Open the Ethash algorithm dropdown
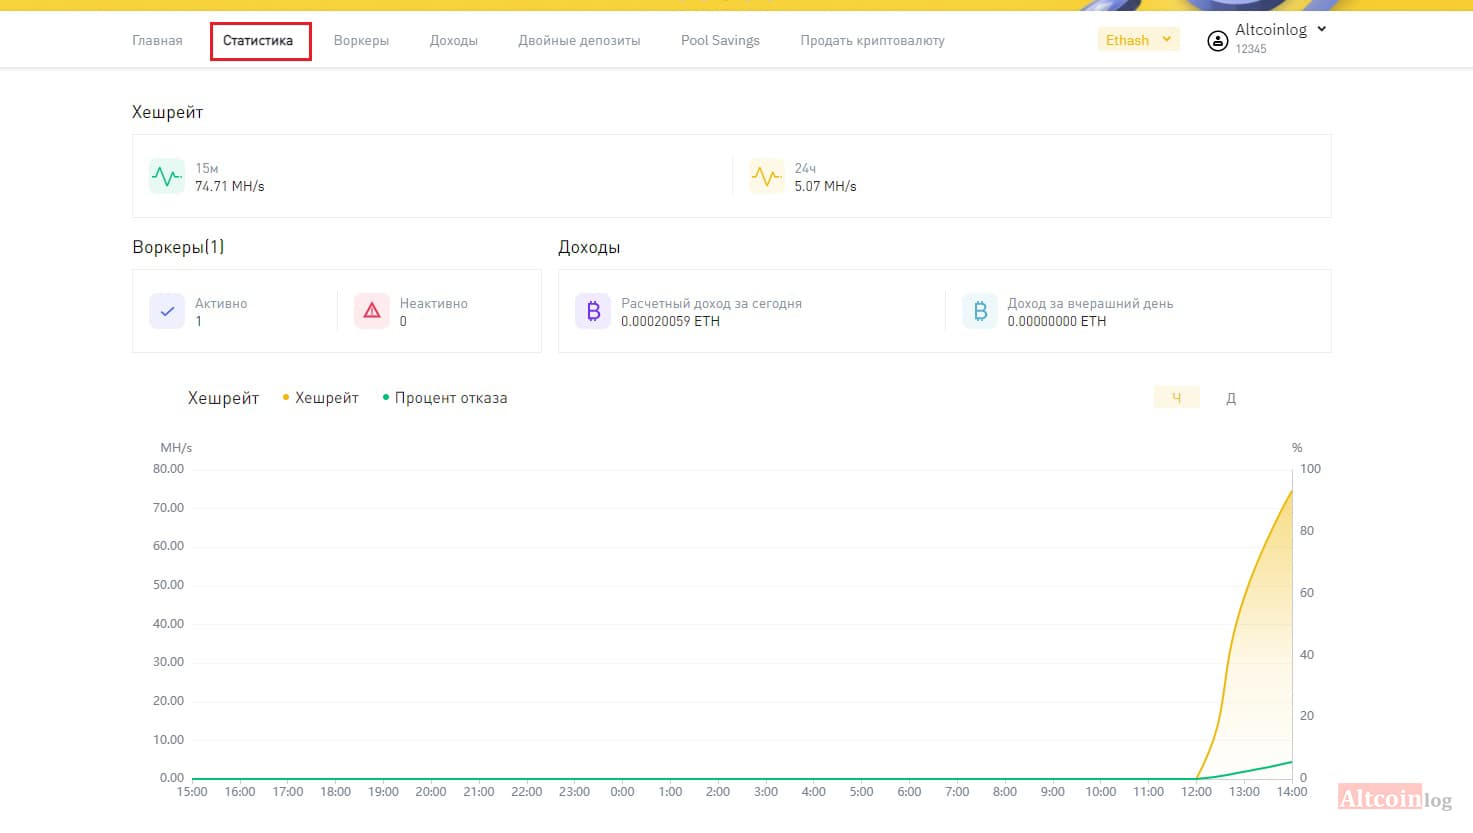1473x833 pixels. click(1138, 40)
